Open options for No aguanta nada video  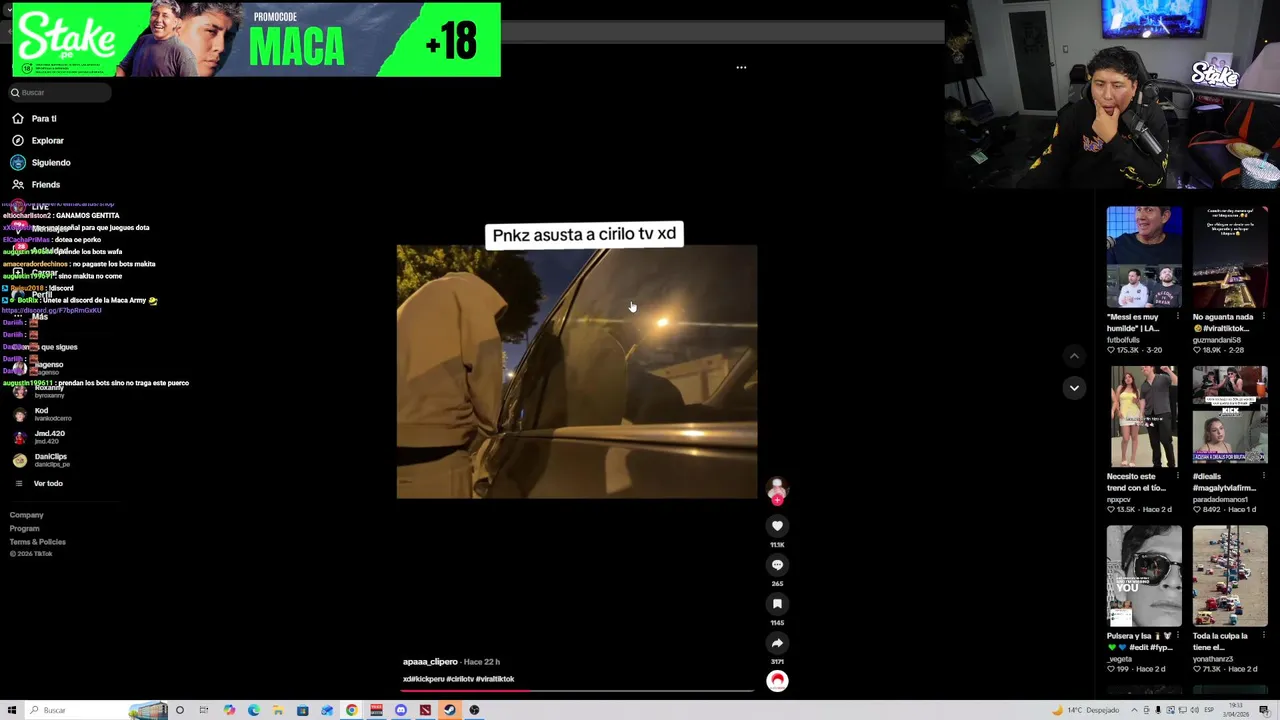pos(1263,317)
